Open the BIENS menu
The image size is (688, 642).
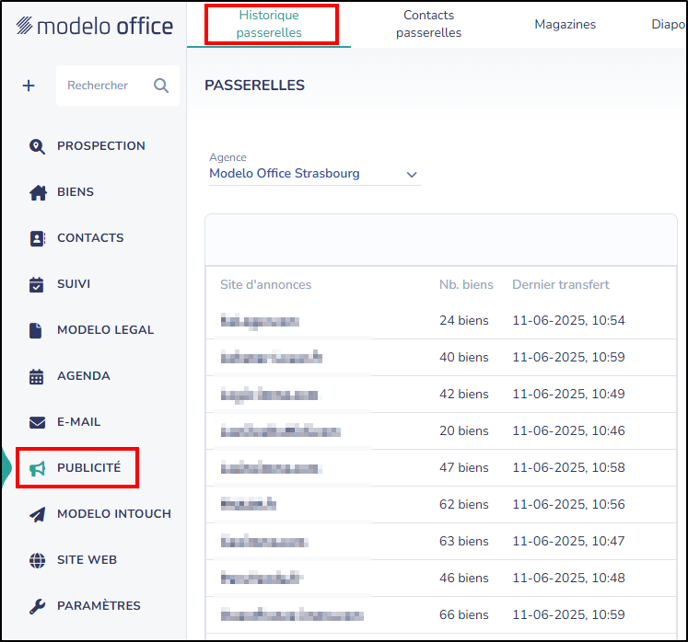coord(75,192)
